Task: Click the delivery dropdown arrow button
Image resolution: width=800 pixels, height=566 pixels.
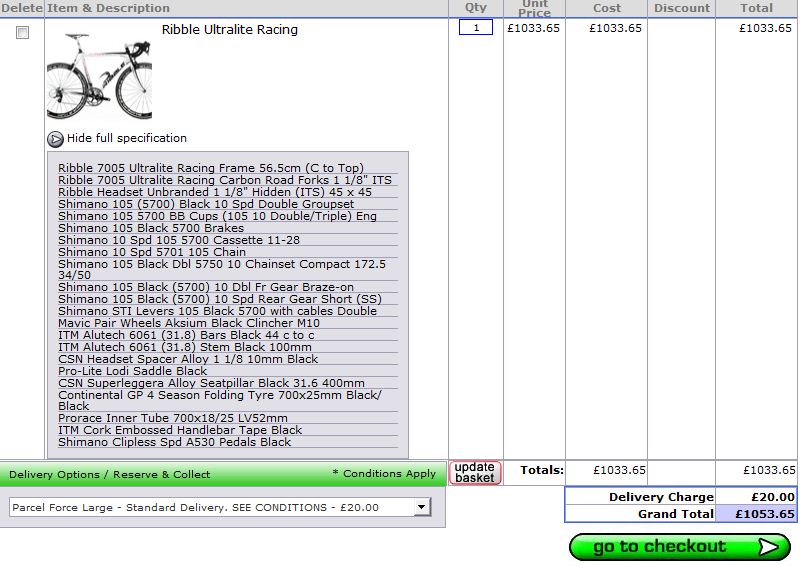Action: coord(421,507)
